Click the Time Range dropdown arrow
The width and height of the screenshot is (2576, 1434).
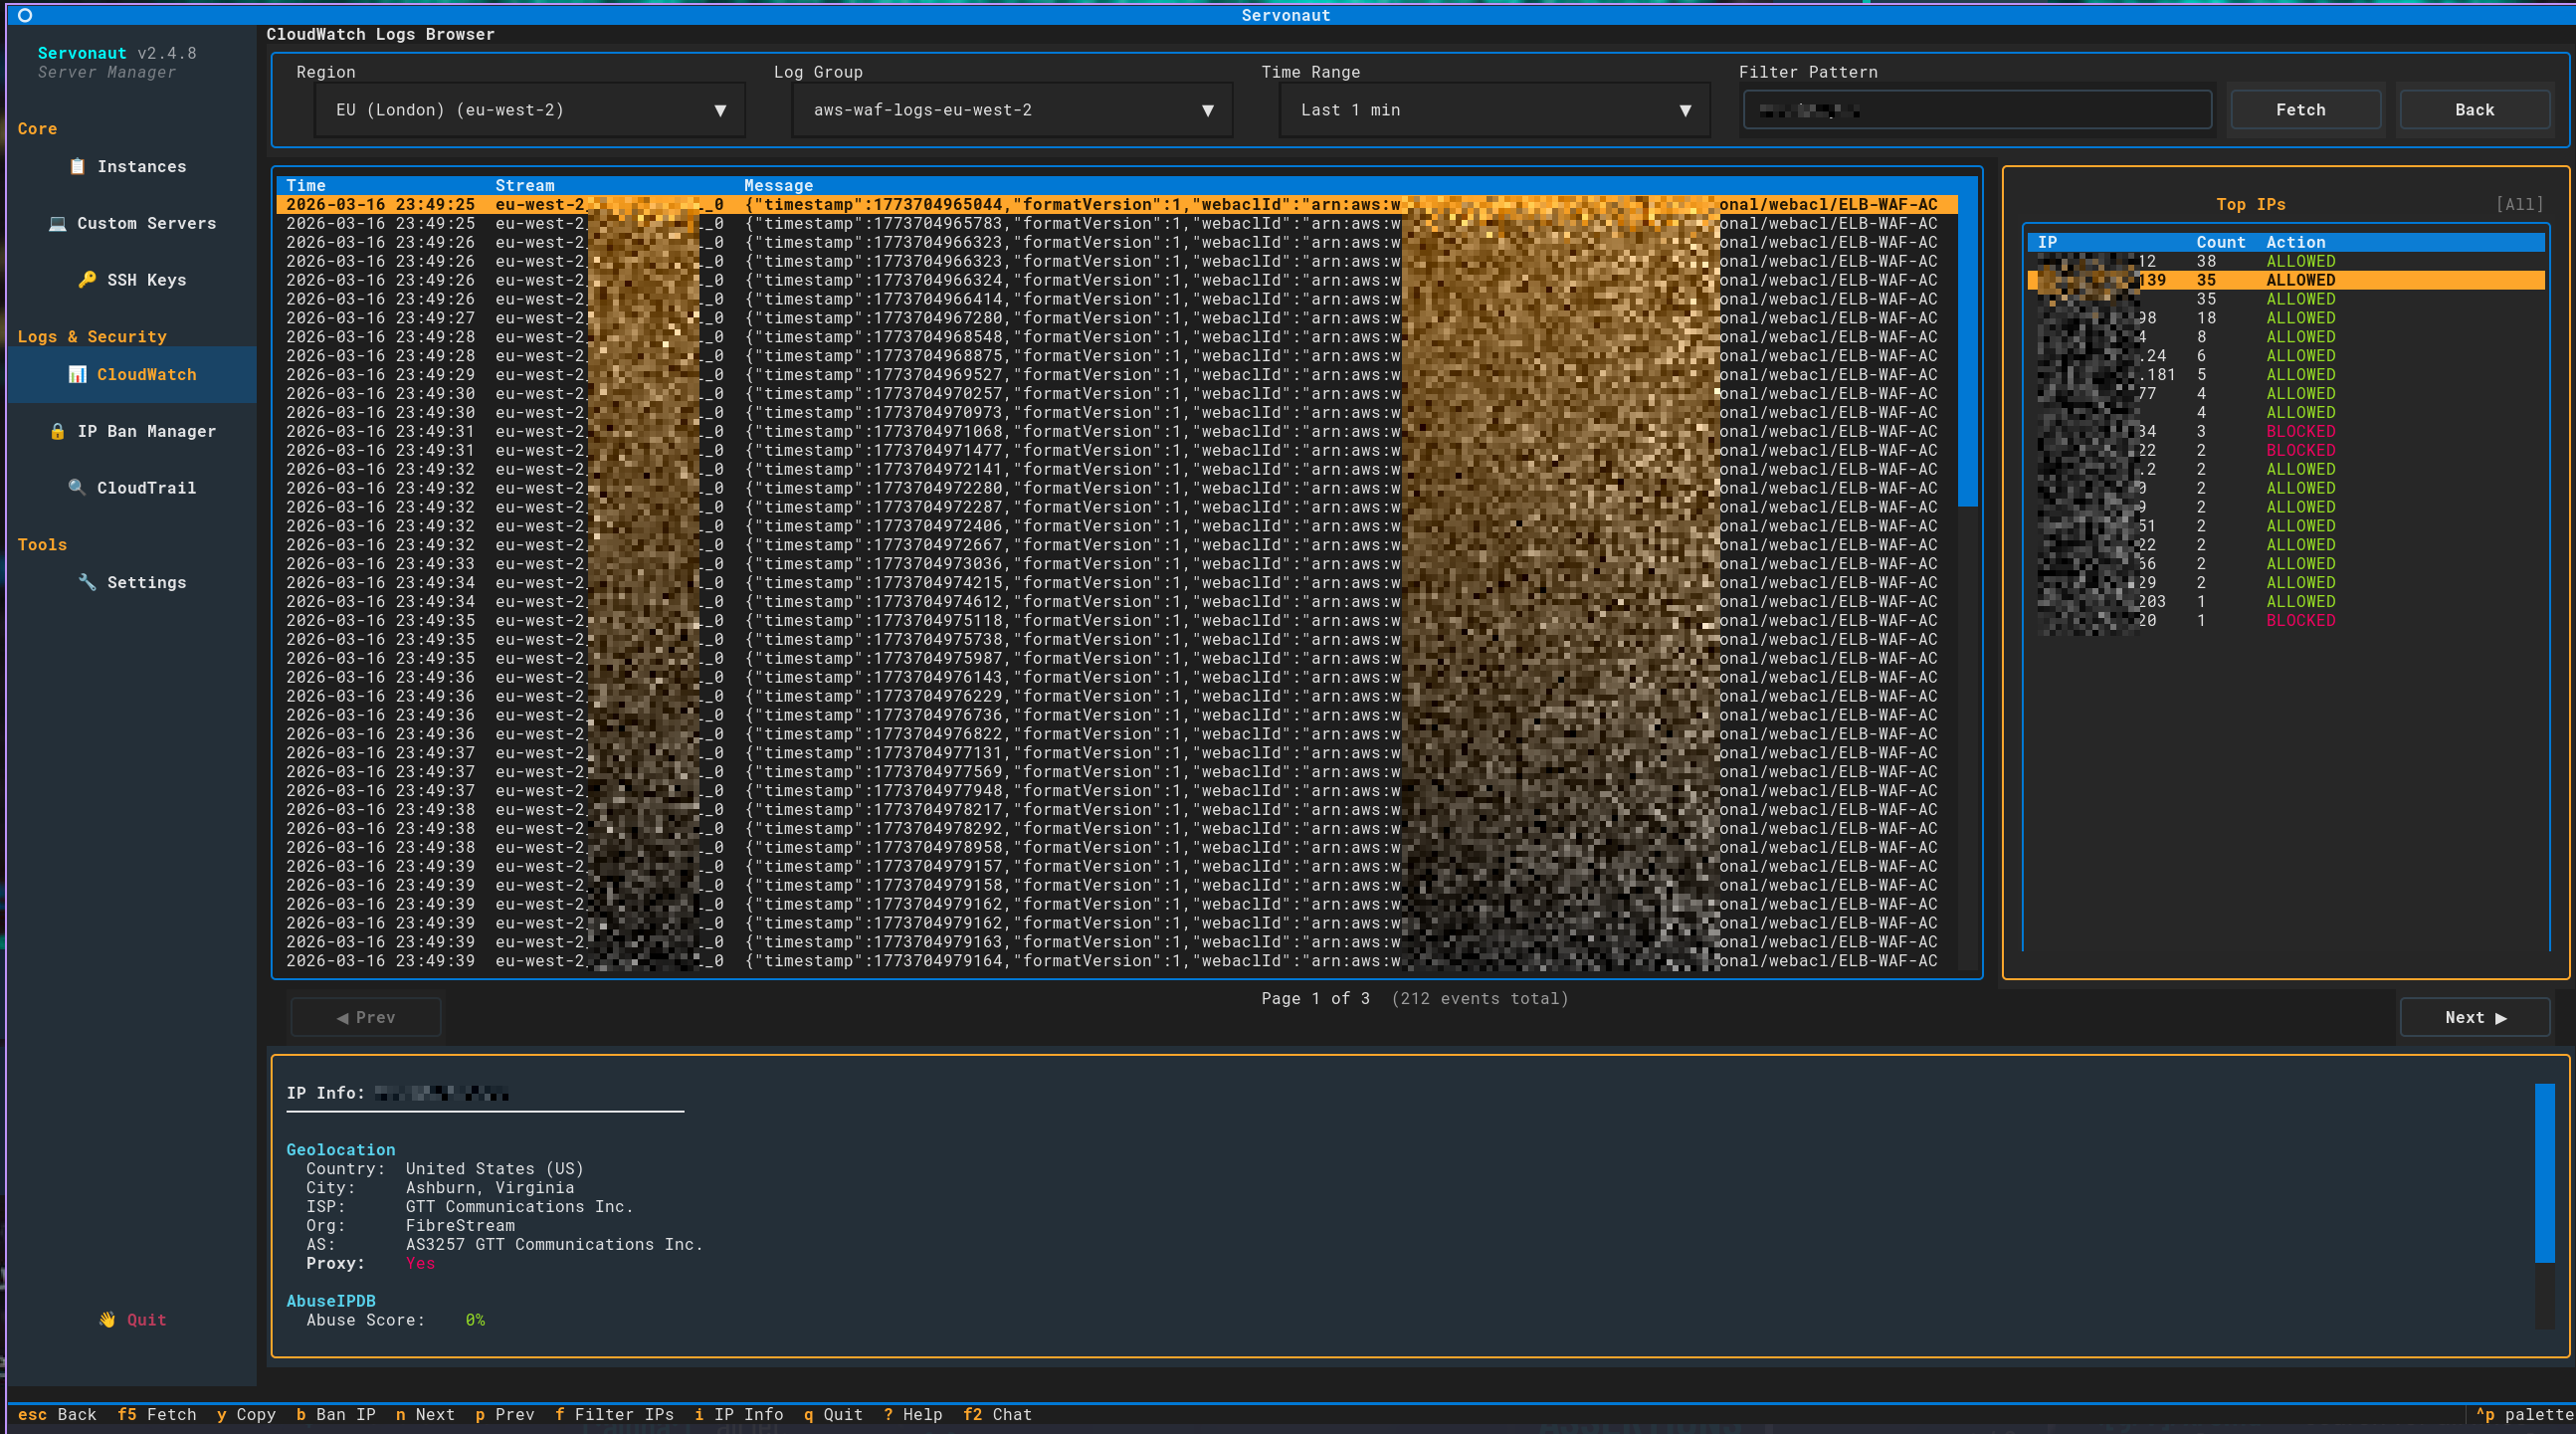coord(1686,110)
